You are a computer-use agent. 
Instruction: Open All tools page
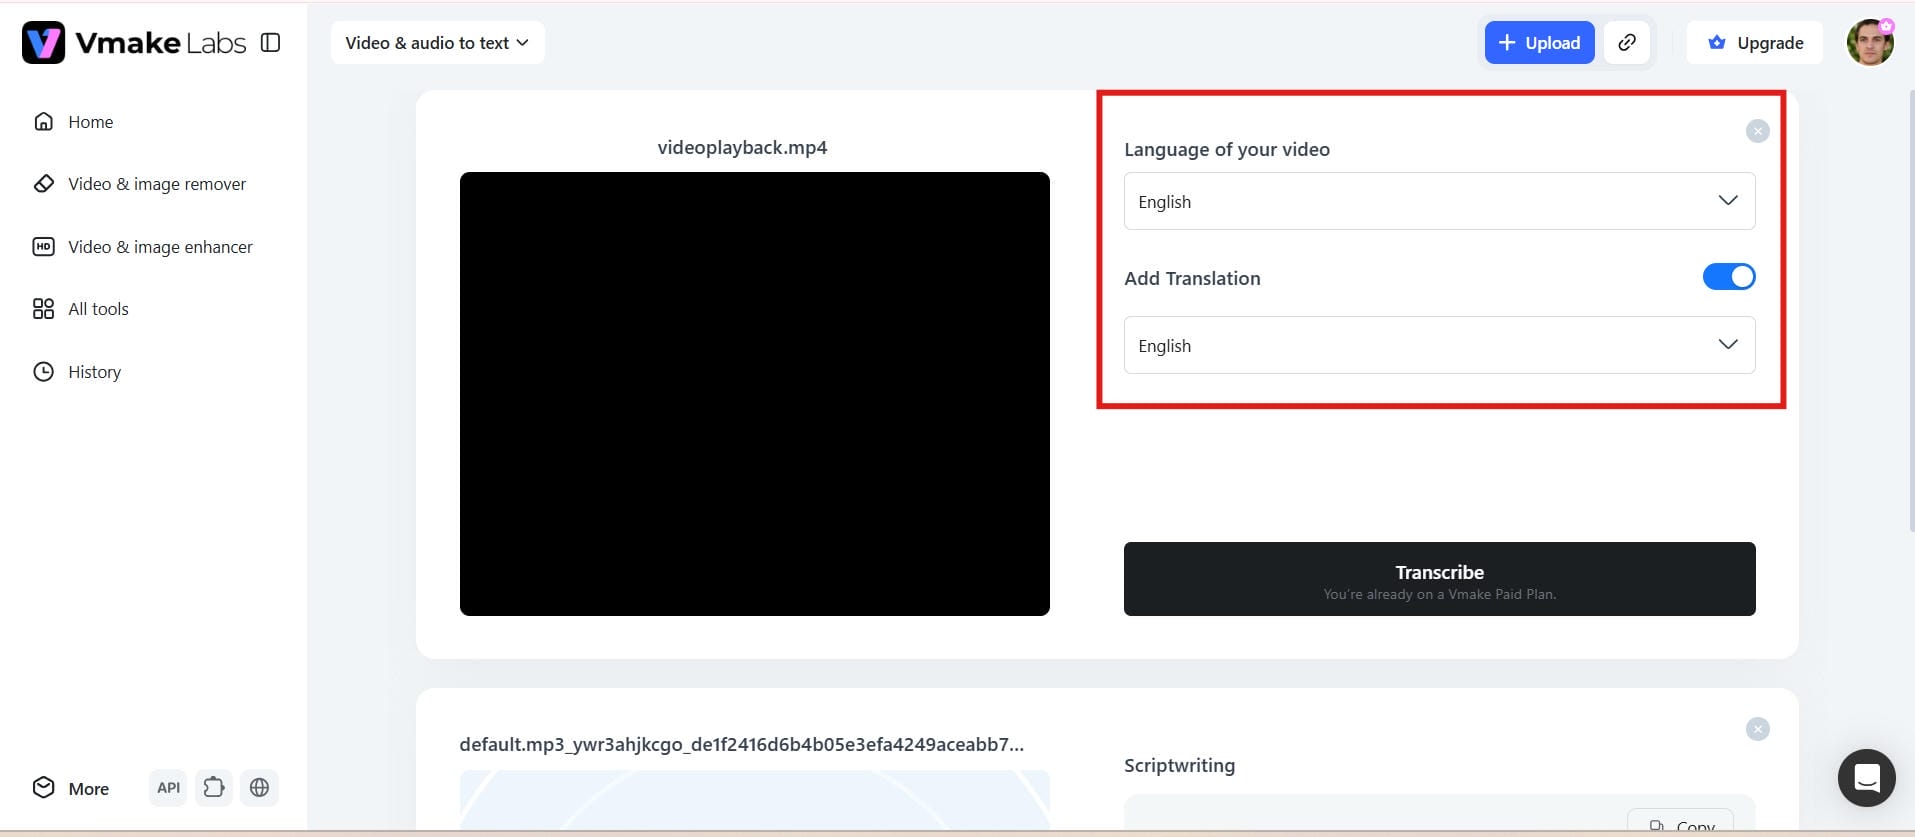point(80,309)
